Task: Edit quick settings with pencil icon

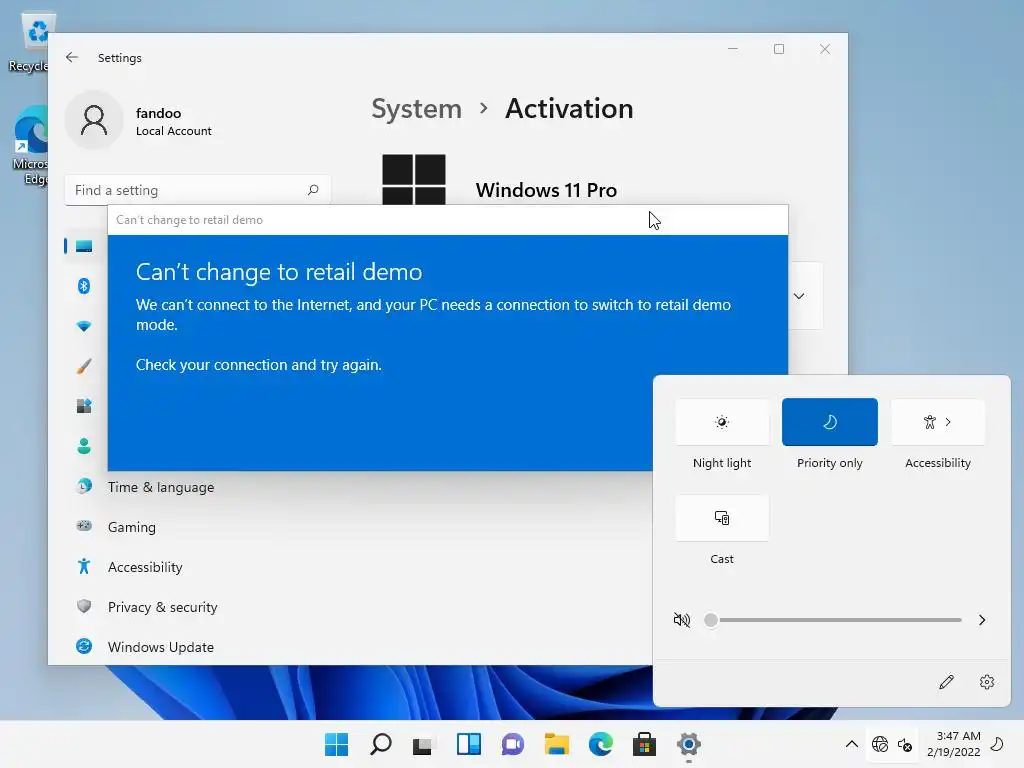Action: tap(946, 682)
